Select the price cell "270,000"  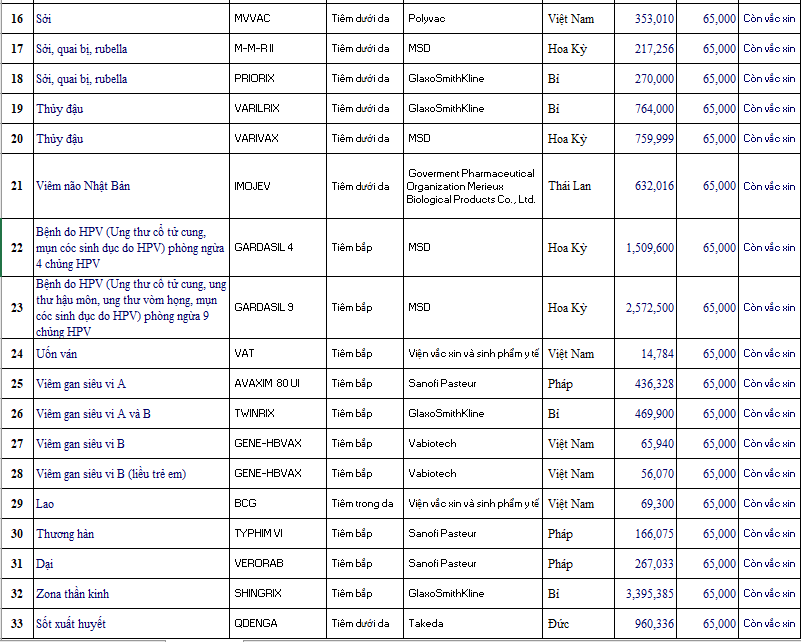coord(645,79)
